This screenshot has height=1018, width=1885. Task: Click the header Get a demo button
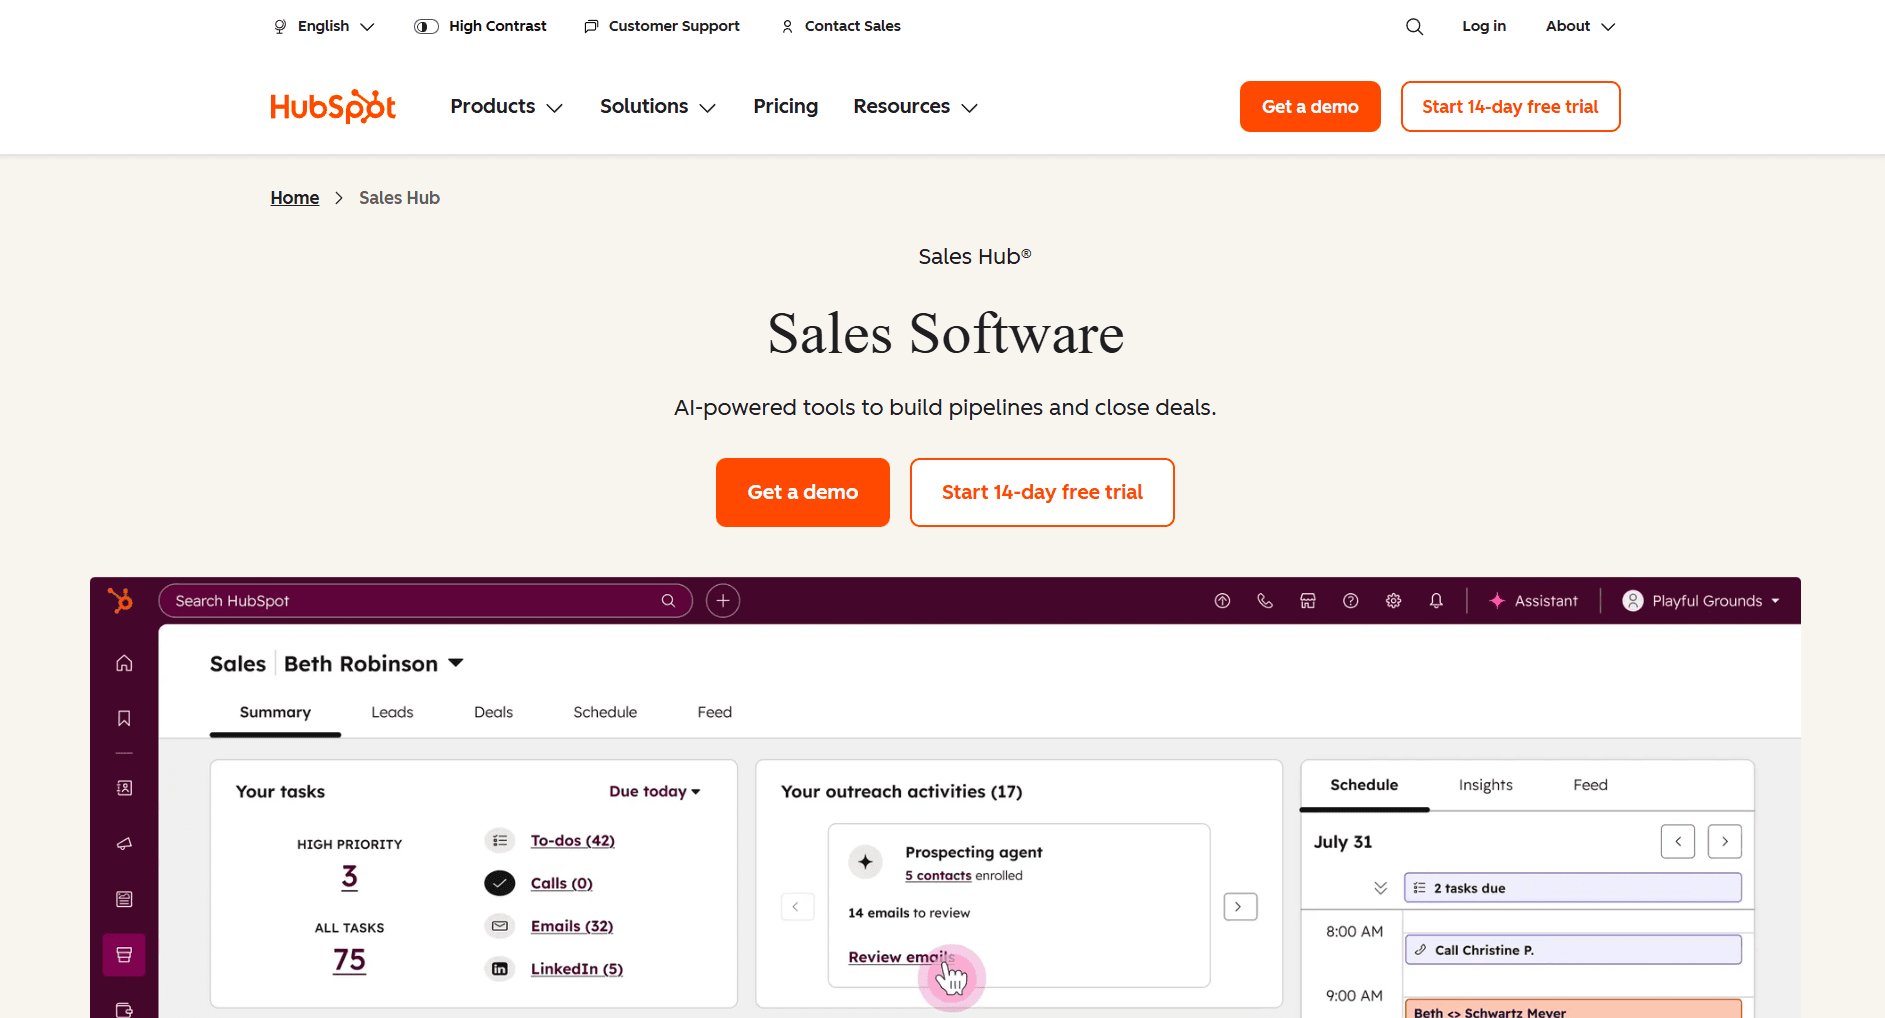pos(1310,106)
